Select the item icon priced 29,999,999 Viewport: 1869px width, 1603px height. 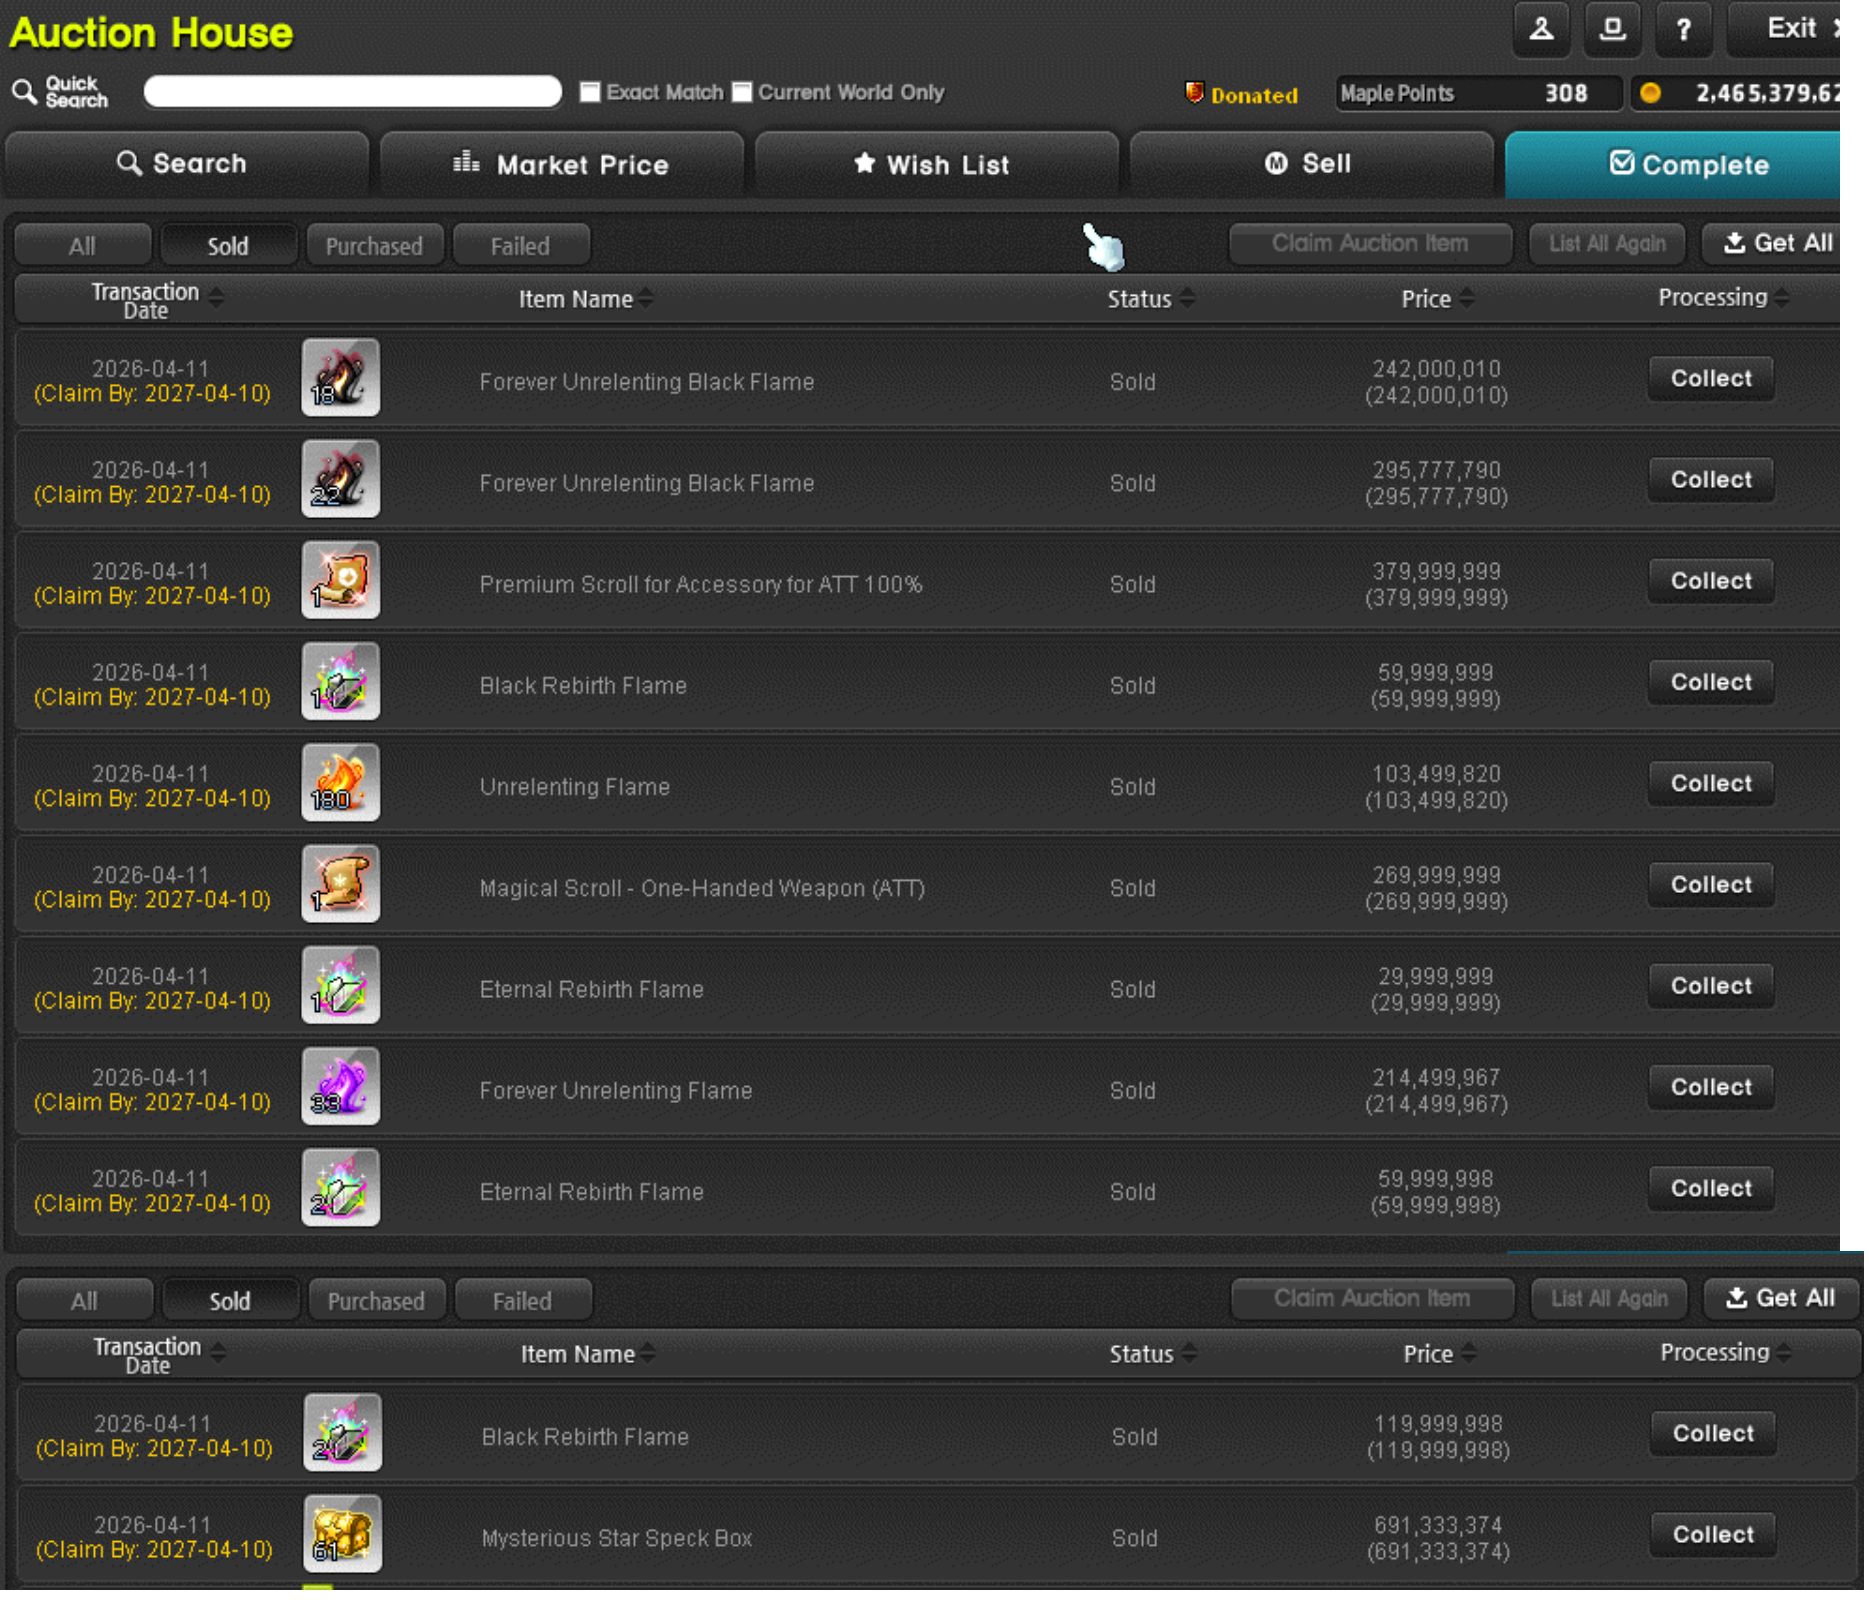tap(341, 986)
